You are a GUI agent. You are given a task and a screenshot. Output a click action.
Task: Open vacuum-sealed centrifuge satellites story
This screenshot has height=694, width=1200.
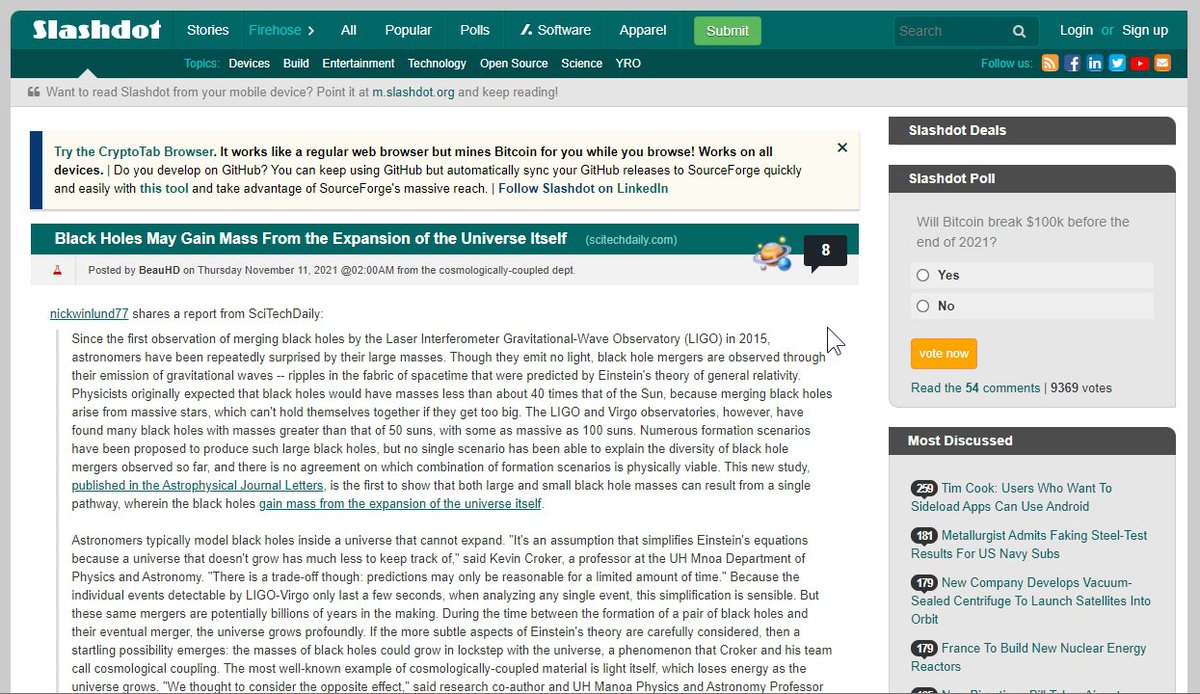pyautogui.click(x=1031, y=600)
